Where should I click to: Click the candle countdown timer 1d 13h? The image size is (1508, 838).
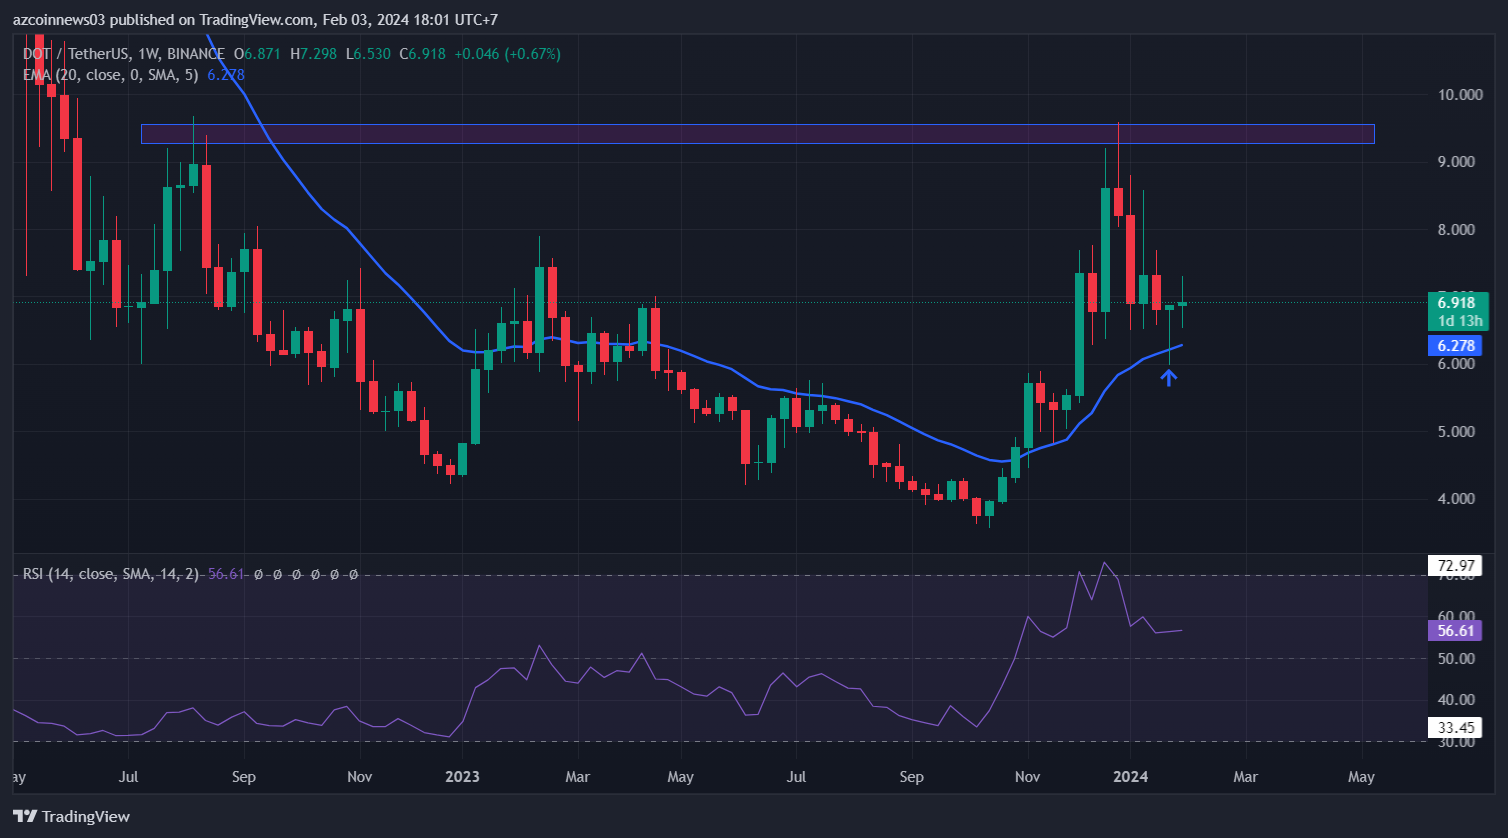point(1460,321)
